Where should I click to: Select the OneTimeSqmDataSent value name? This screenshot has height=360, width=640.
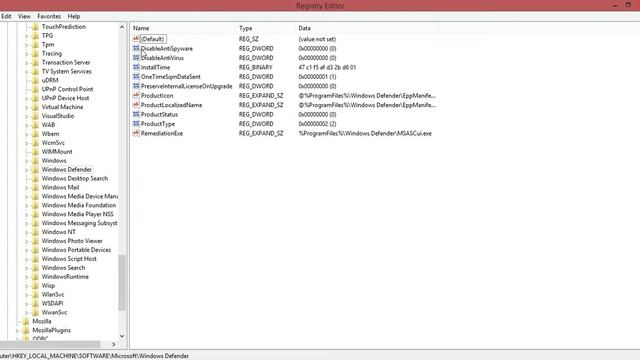pyautogui.click(x=171, y=77)
